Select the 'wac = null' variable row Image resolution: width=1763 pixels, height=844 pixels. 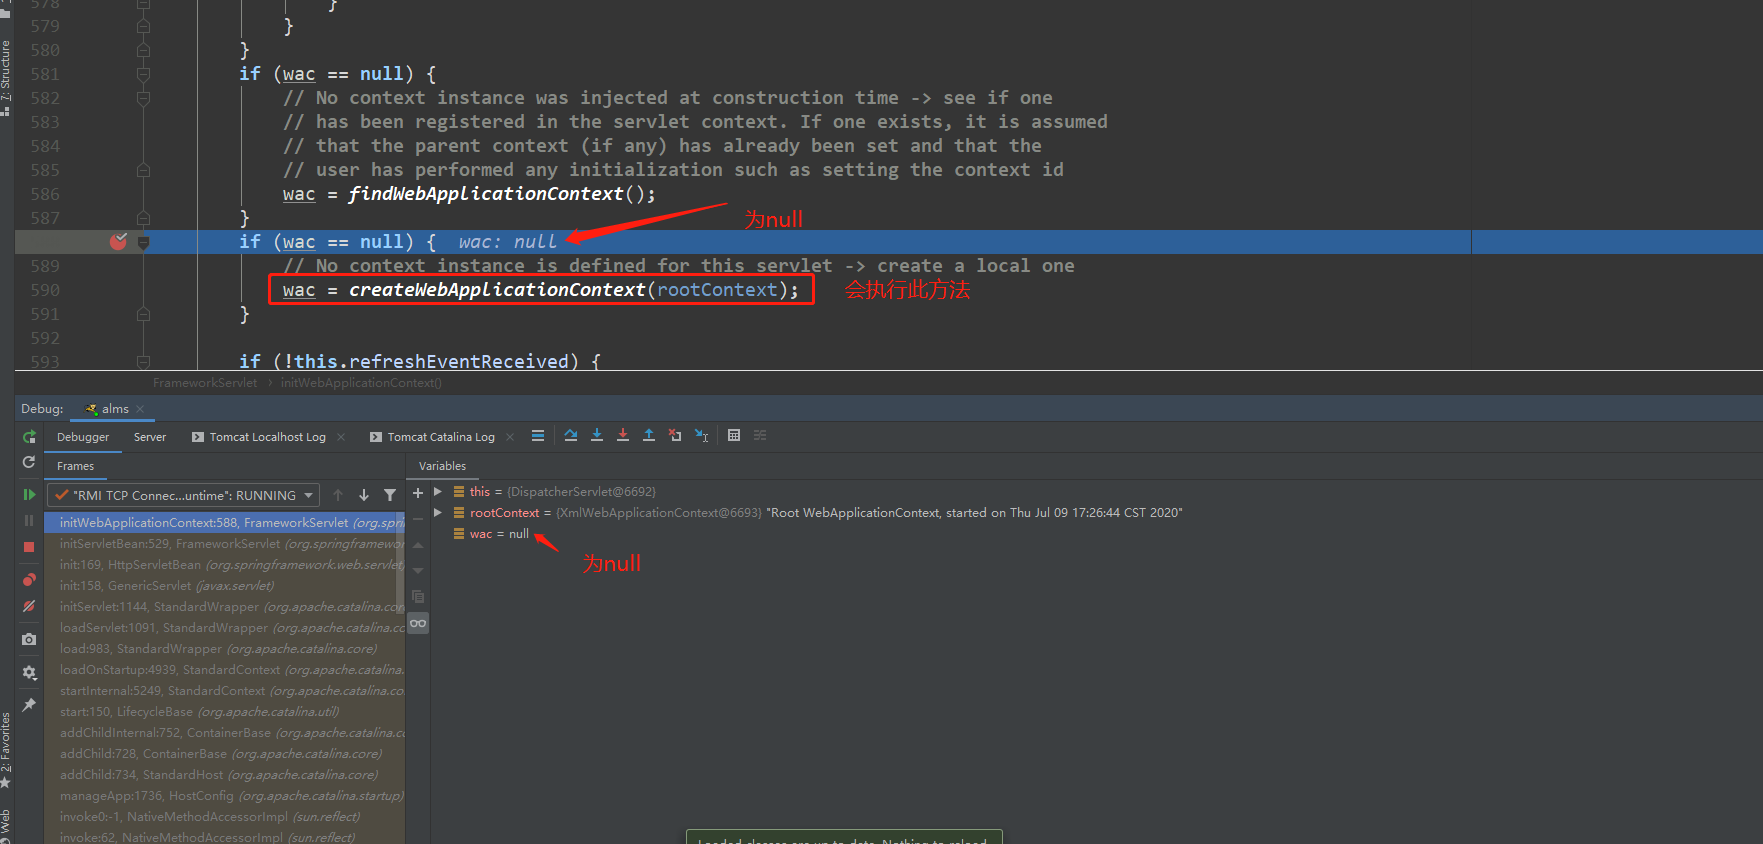pos(1096,534)
